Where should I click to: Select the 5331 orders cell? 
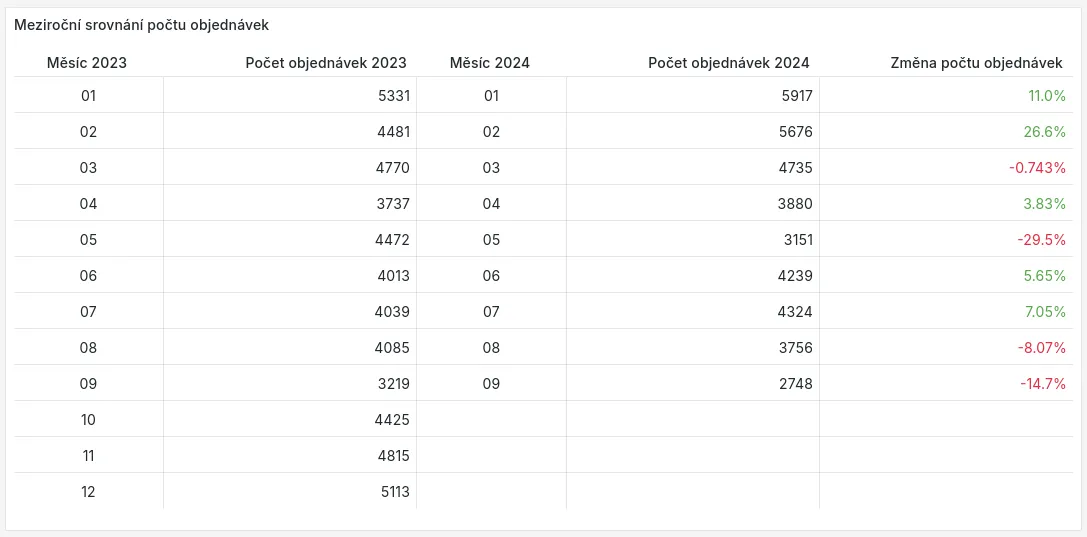tap(392, 96)
